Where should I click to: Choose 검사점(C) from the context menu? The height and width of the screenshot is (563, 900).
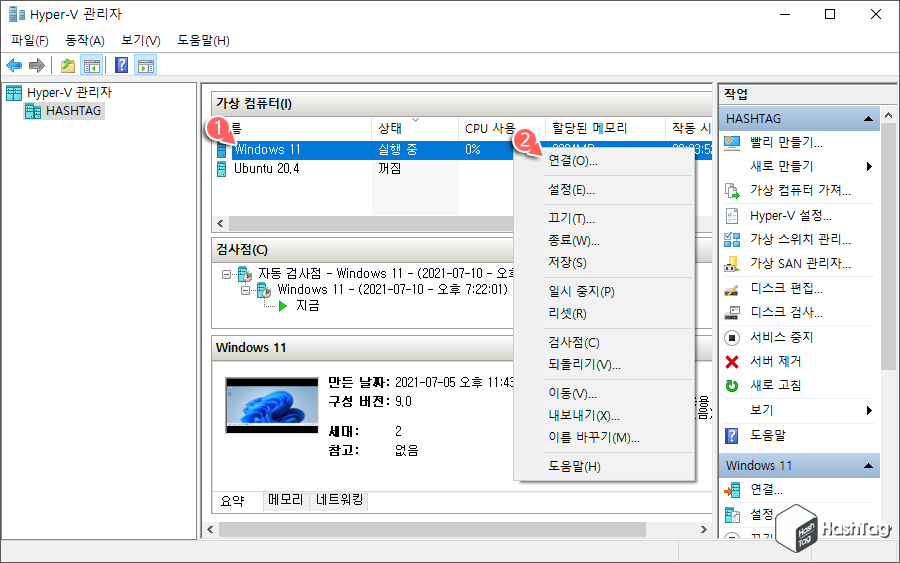[604, 343]
